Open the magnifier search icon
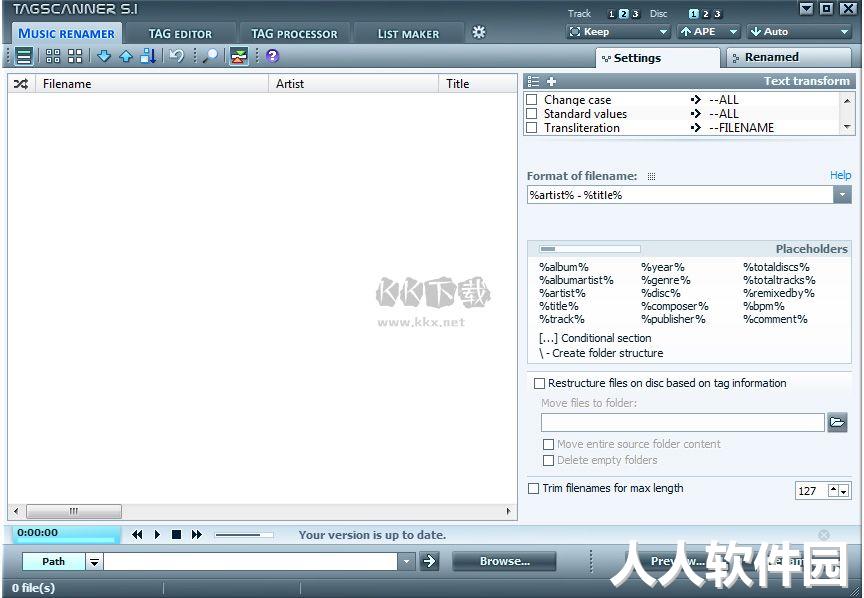The height and width of the screenshot is (598, 864). (x=210, y=56)
